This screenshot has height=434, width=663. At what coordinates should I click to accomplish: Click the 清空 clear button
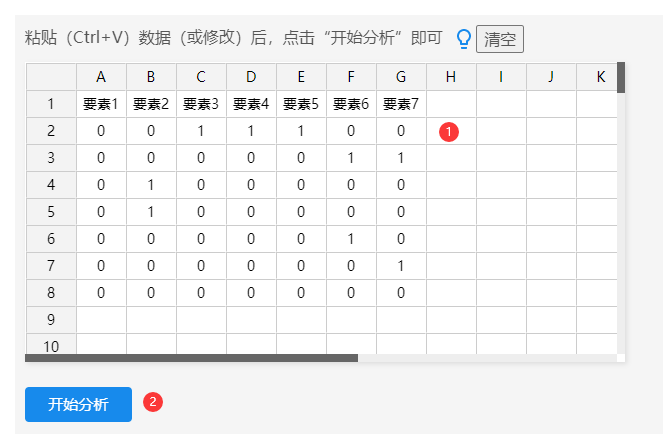point(499,40)
